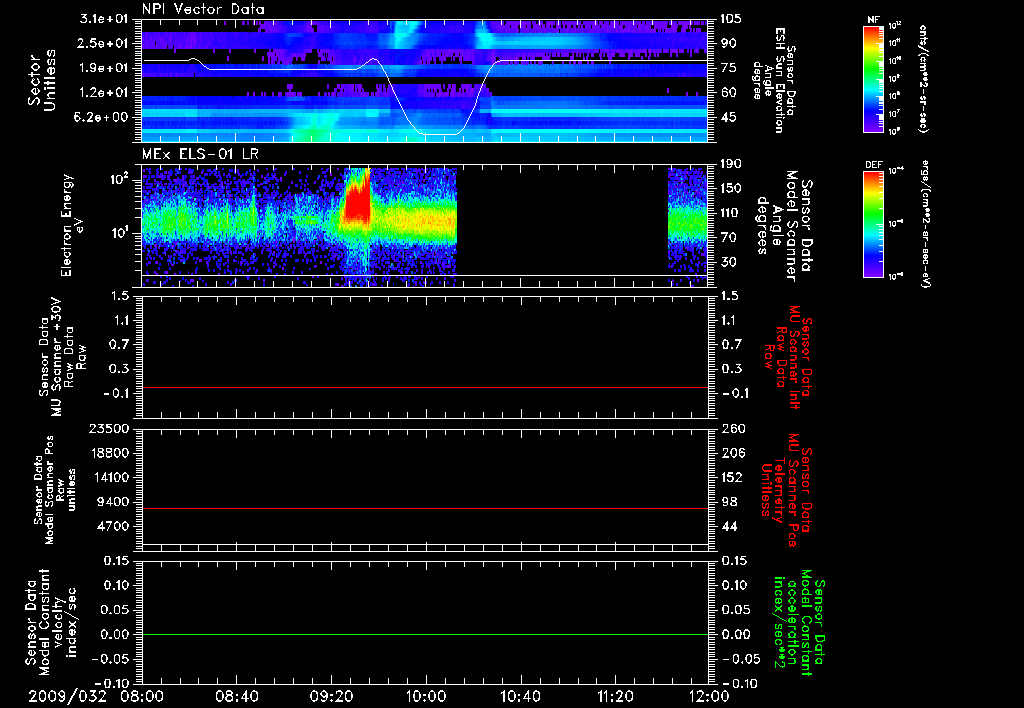Click the 'cnts/(cm**2-sr-sec)' units label
The image size is (1024, 708).
[923, 79]
